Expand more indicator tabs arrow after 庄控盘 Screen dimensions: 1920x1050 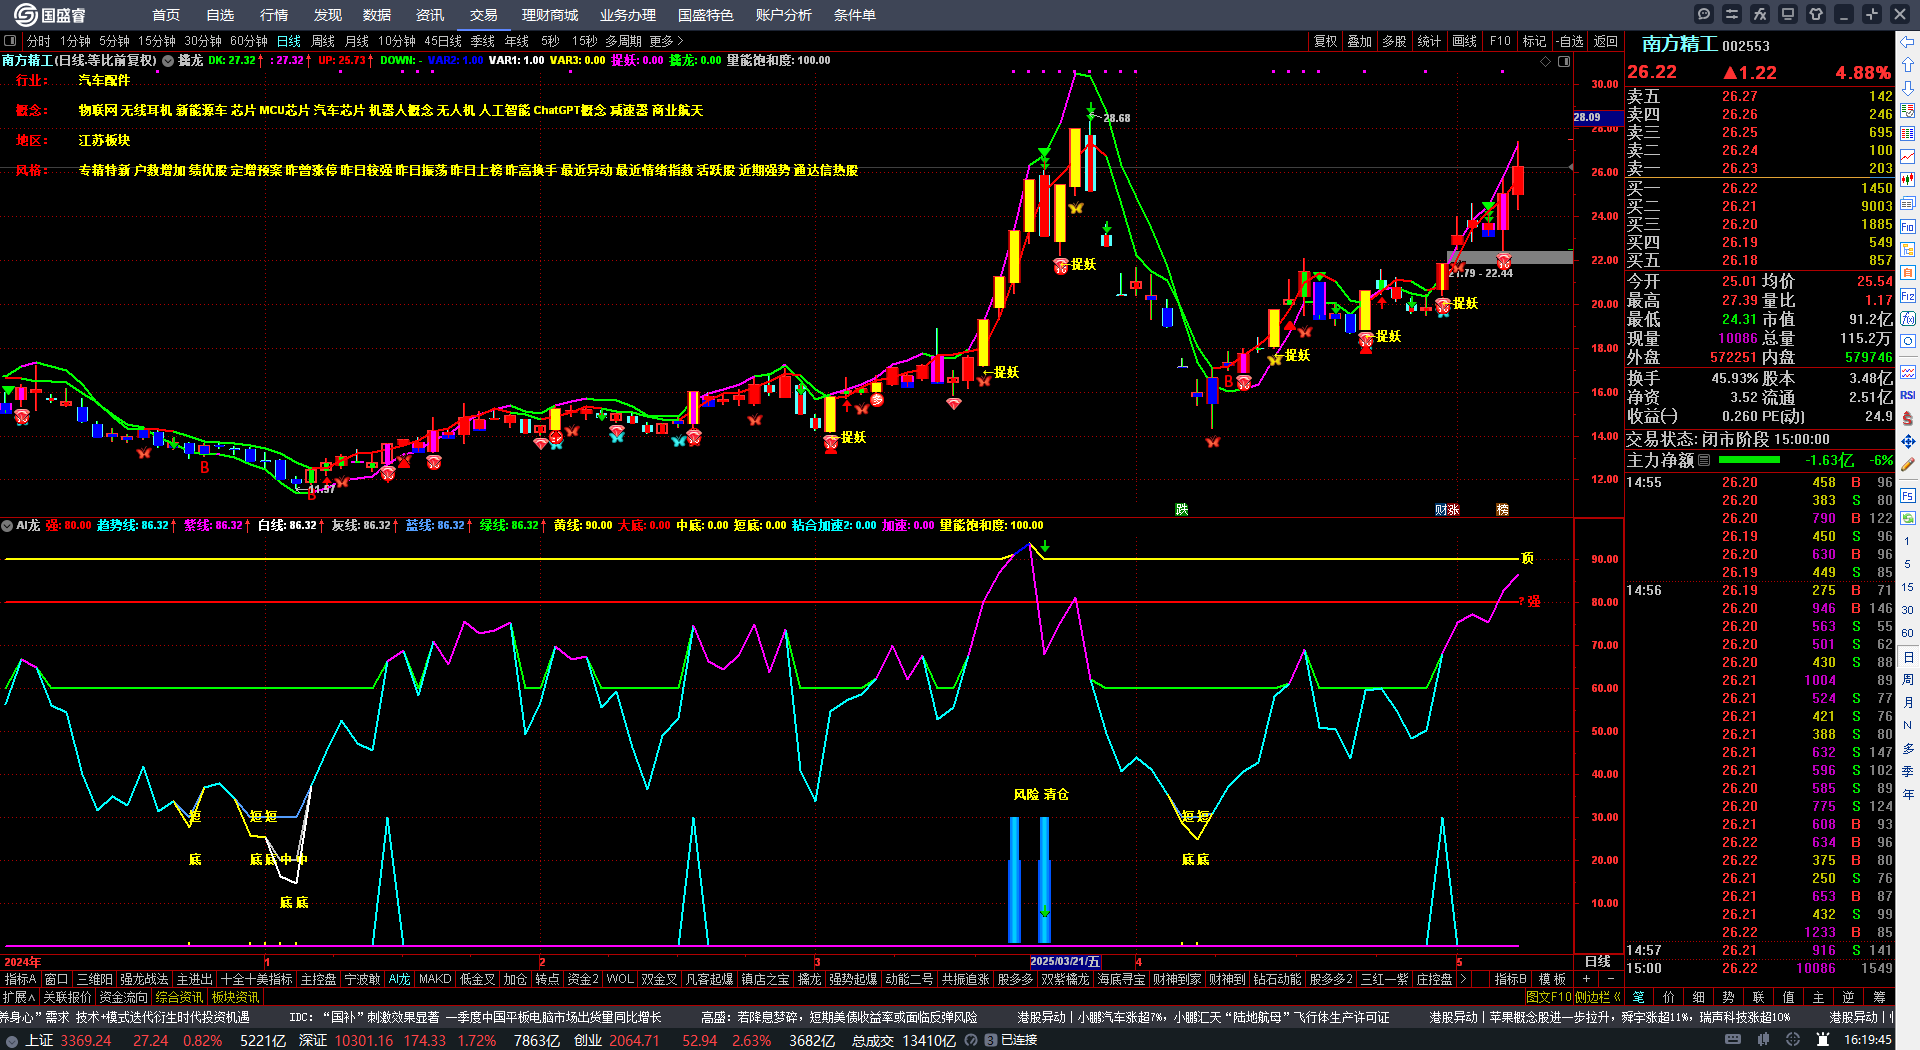click(x=1463, y=979)
